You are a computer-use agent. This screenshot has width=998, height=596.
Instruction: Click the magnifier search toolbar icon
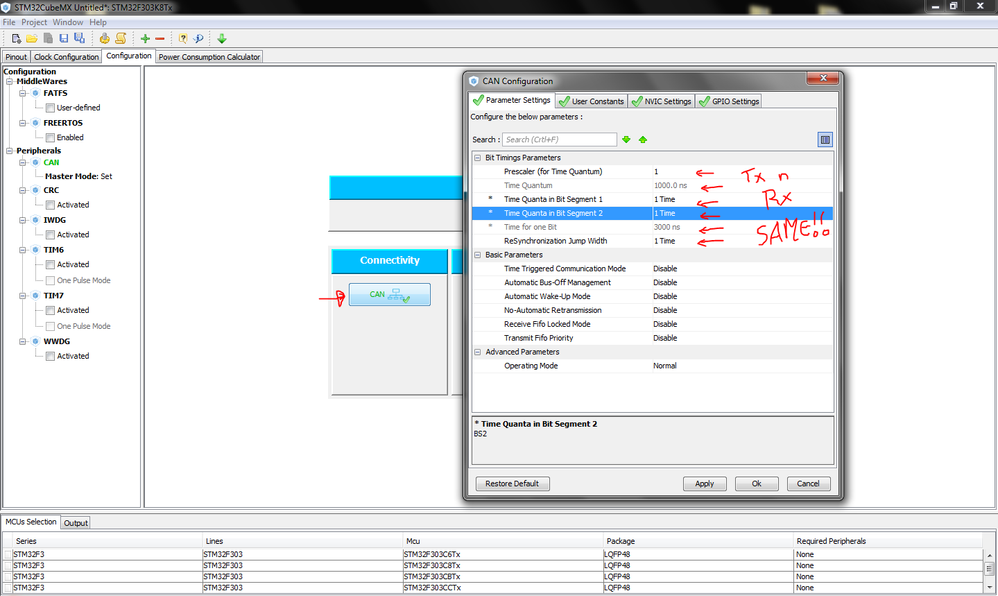199,39
